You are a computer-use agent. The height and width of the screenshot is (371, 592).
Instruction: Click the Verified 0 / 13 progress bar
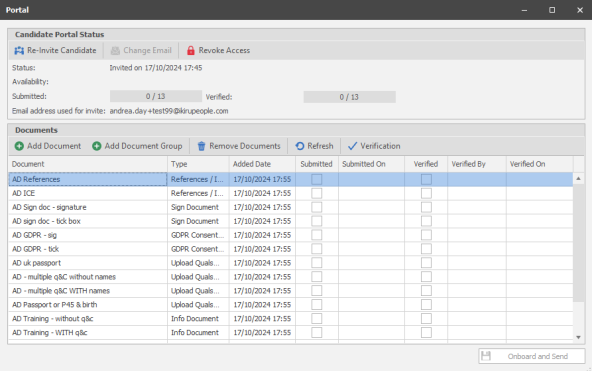coord(350,97)
